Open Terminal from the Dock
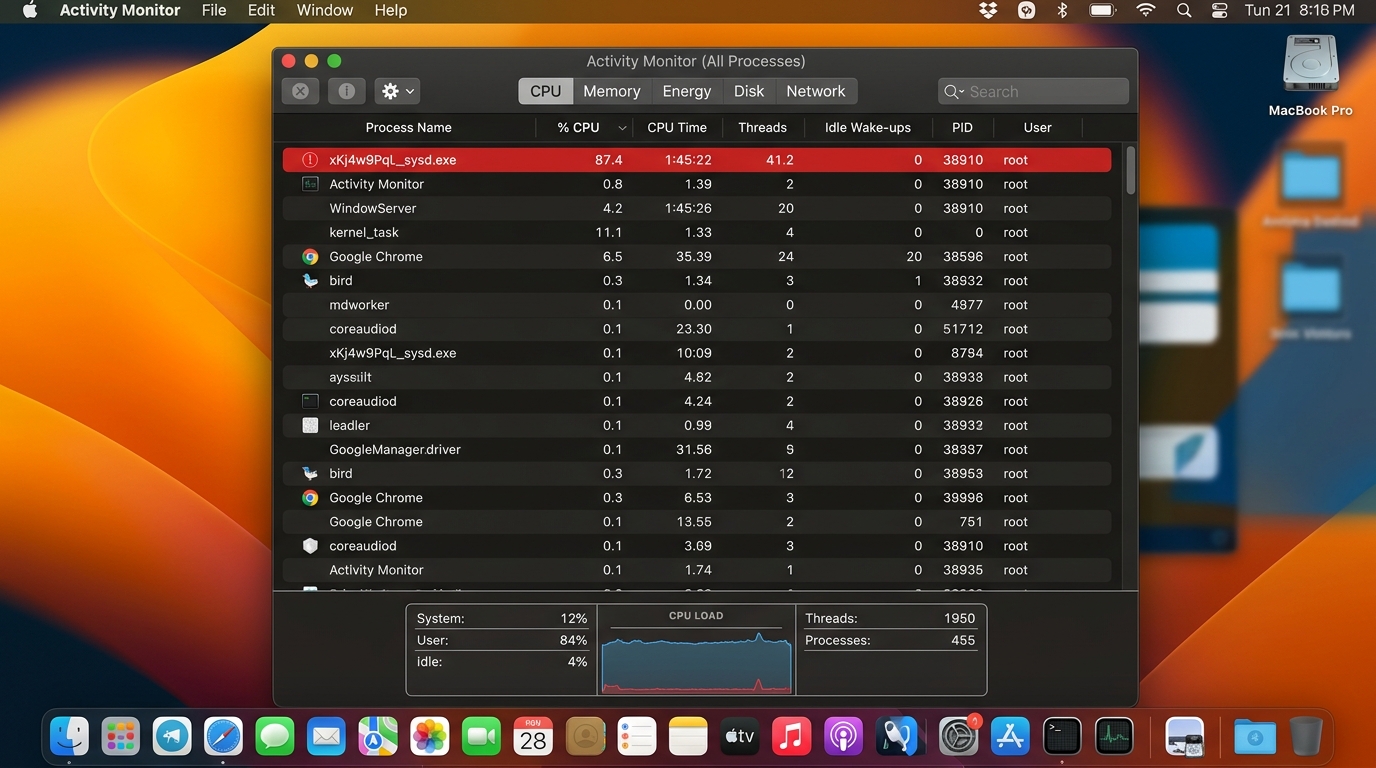Image resolution: width=1376 pixels, height=768 pixels. click(x=1061, y=736)
